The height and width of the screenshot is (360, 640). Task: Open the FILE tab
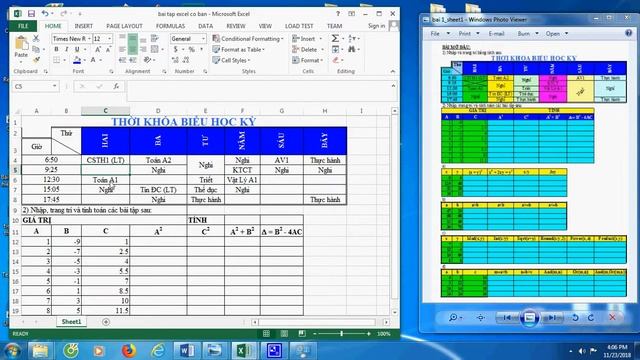coord(23,26)
